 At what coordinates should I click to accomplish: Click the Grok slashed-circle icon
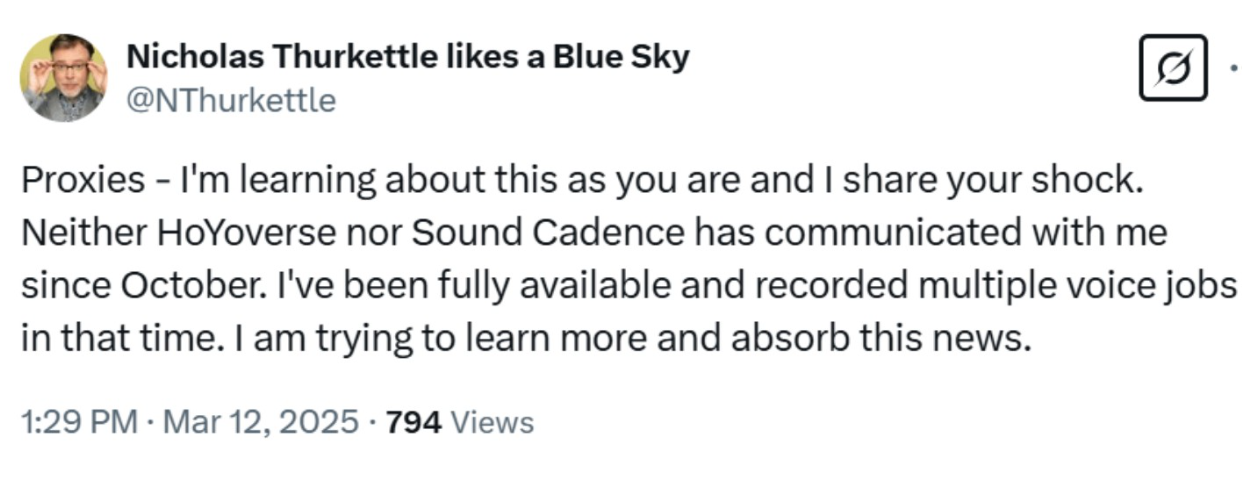tap(1173, 68)
